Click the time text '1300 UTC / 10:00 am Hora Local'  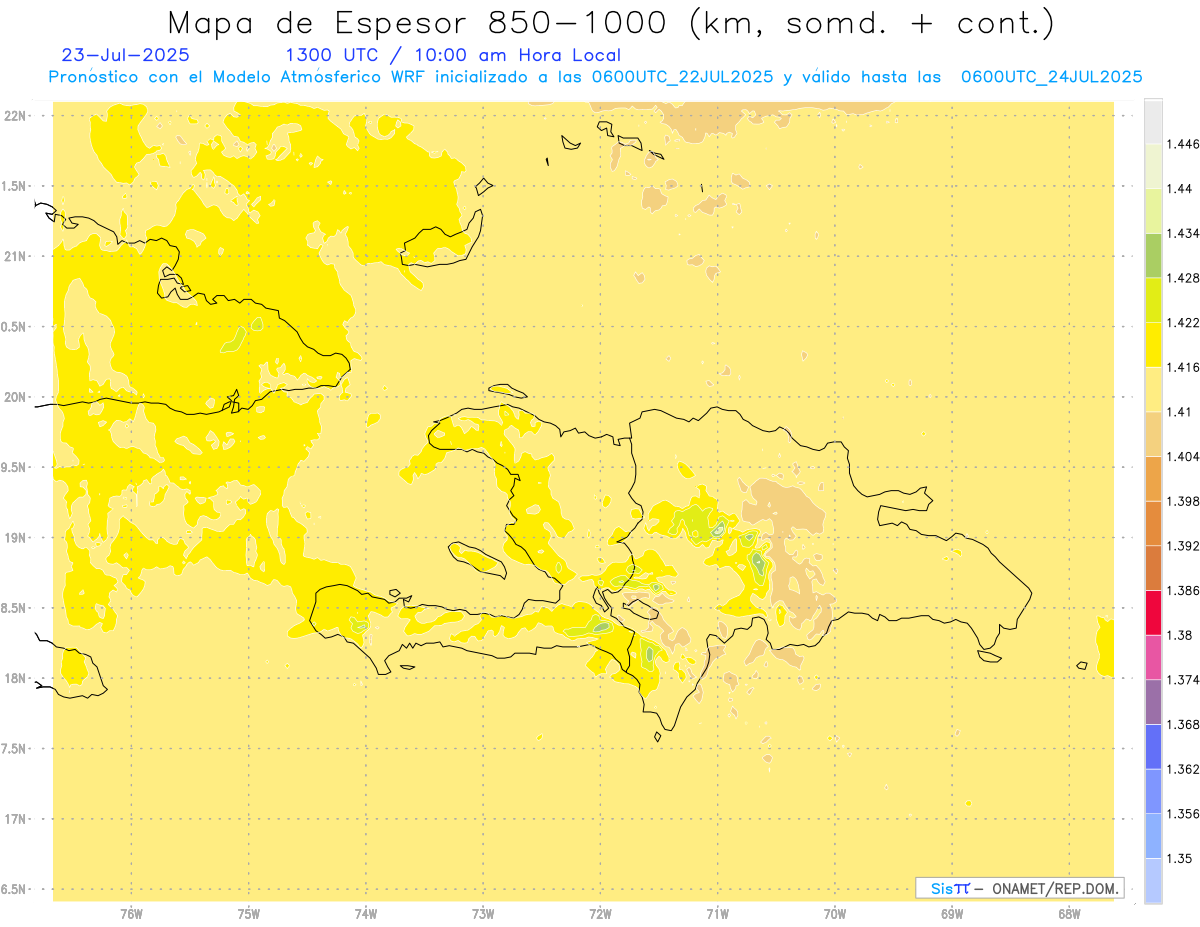coord(453,55)
